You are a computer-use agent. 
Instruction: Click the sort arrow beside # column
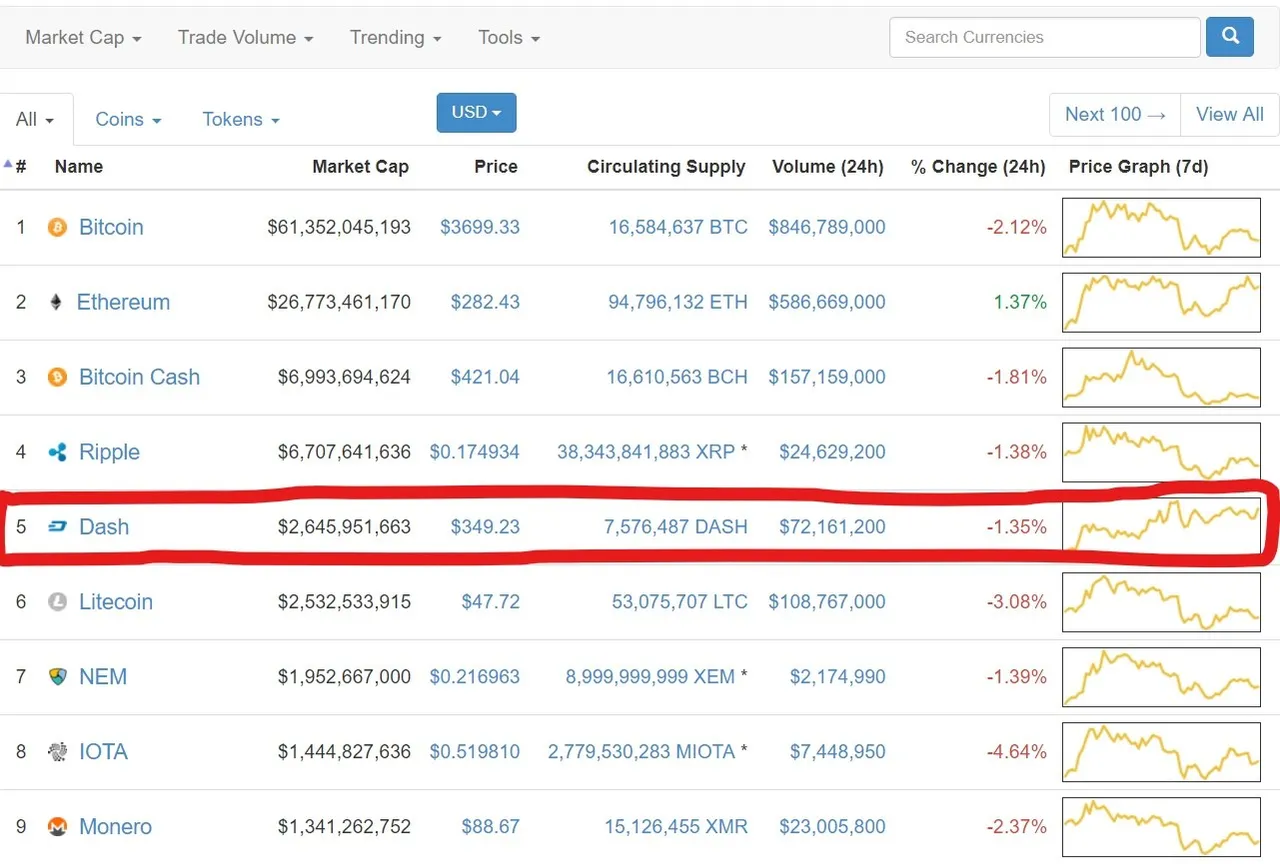pos(8,163)
